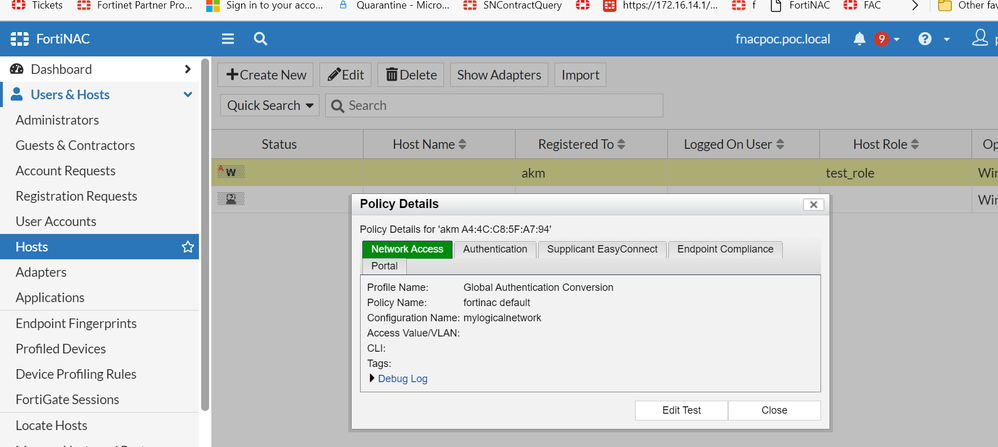Image resolution: width=998 pixels, height=447 pixels.
Task: Switch to the Supplicant EasyConnect tab
Action: (602, 249)
